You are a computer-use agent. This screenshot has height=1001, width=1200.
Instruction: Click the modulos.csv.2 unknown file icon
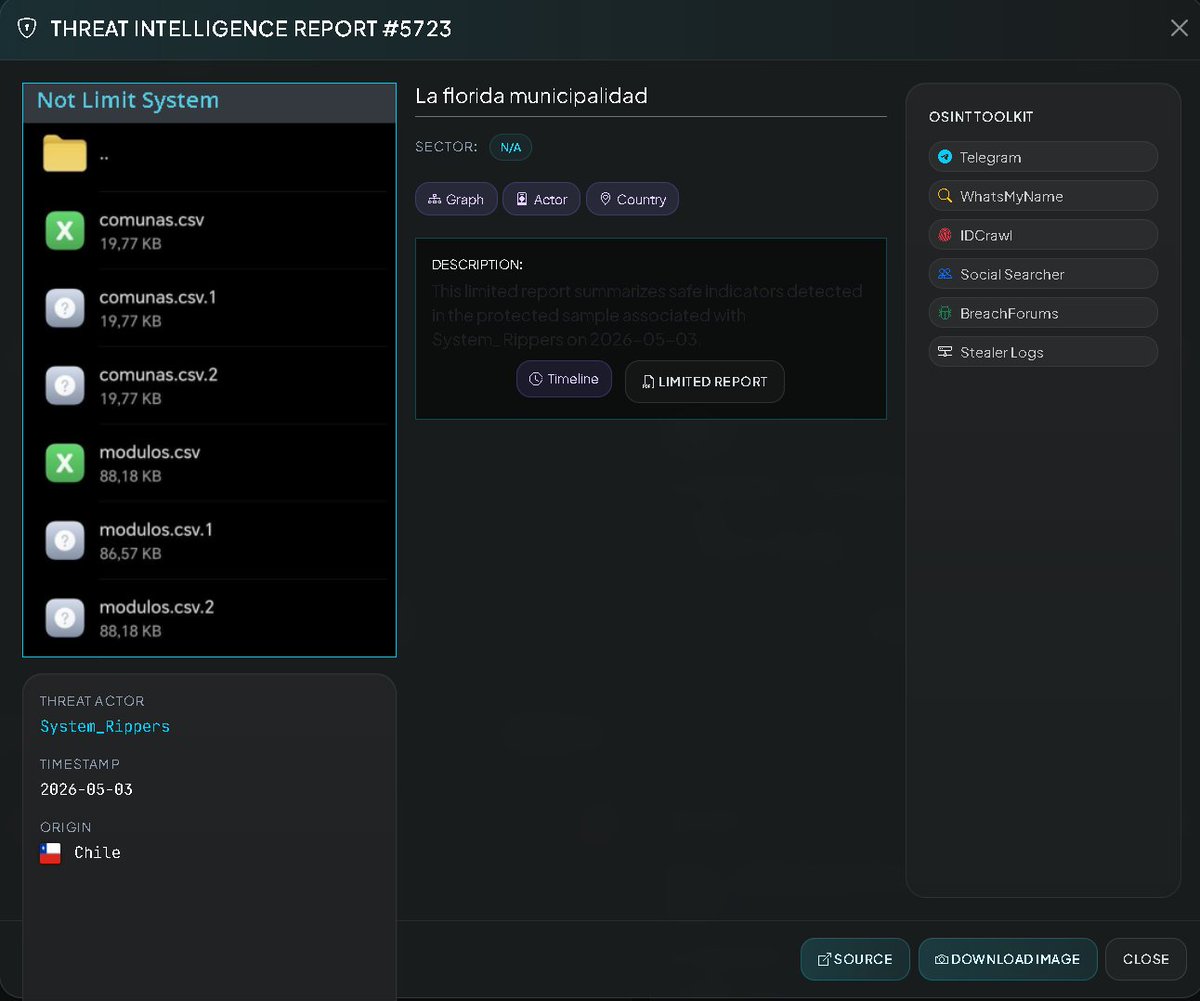[x=65, y=618]
